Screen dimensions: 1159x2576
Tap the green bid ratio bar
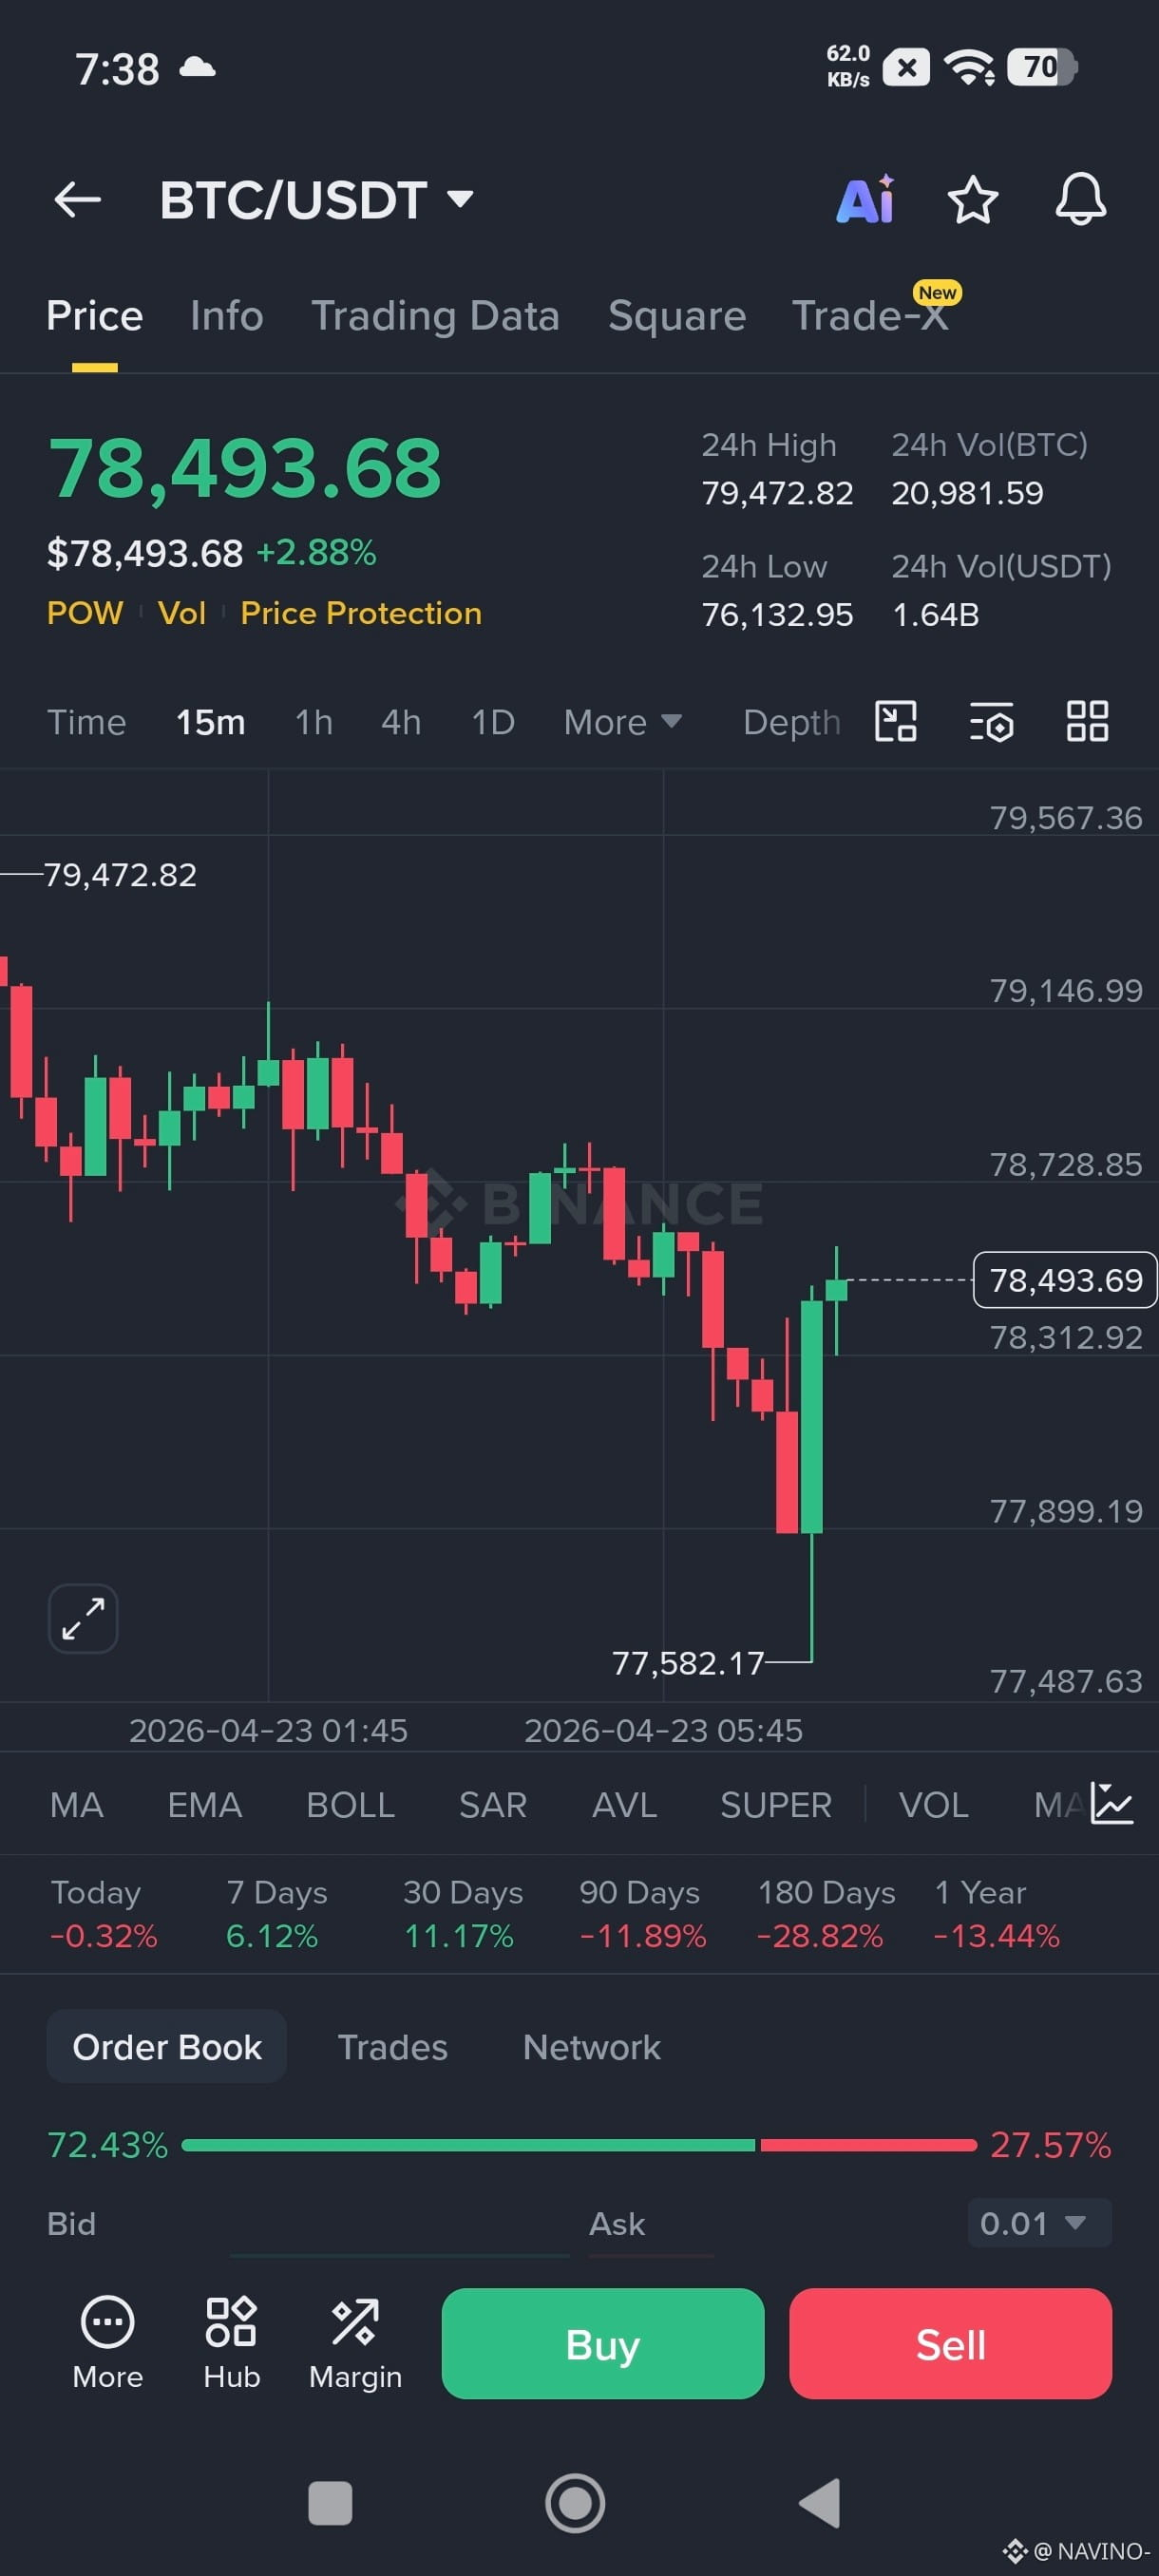pos(468,2145)
